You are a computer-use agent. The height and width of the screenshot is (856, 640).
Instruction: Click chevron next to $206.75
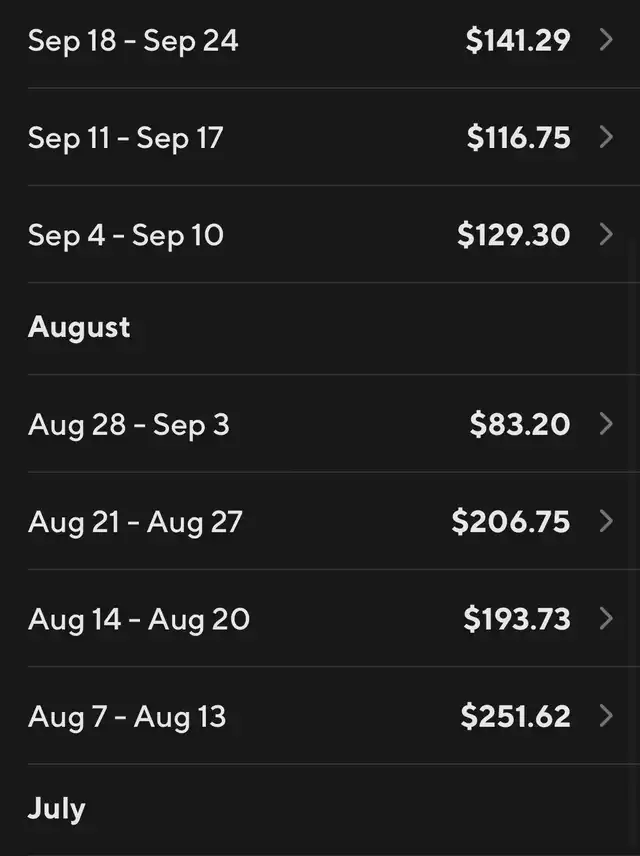point(606,521)
